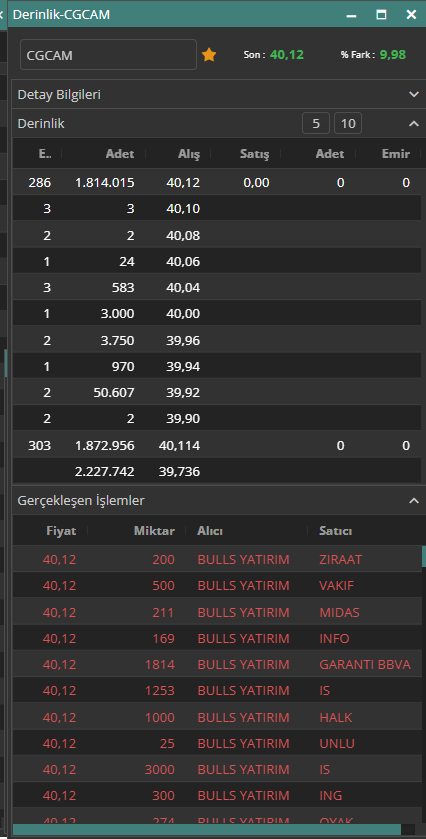Click the Alıcı column header
This screenshot has height=839, width=426.
click(210, 531)
